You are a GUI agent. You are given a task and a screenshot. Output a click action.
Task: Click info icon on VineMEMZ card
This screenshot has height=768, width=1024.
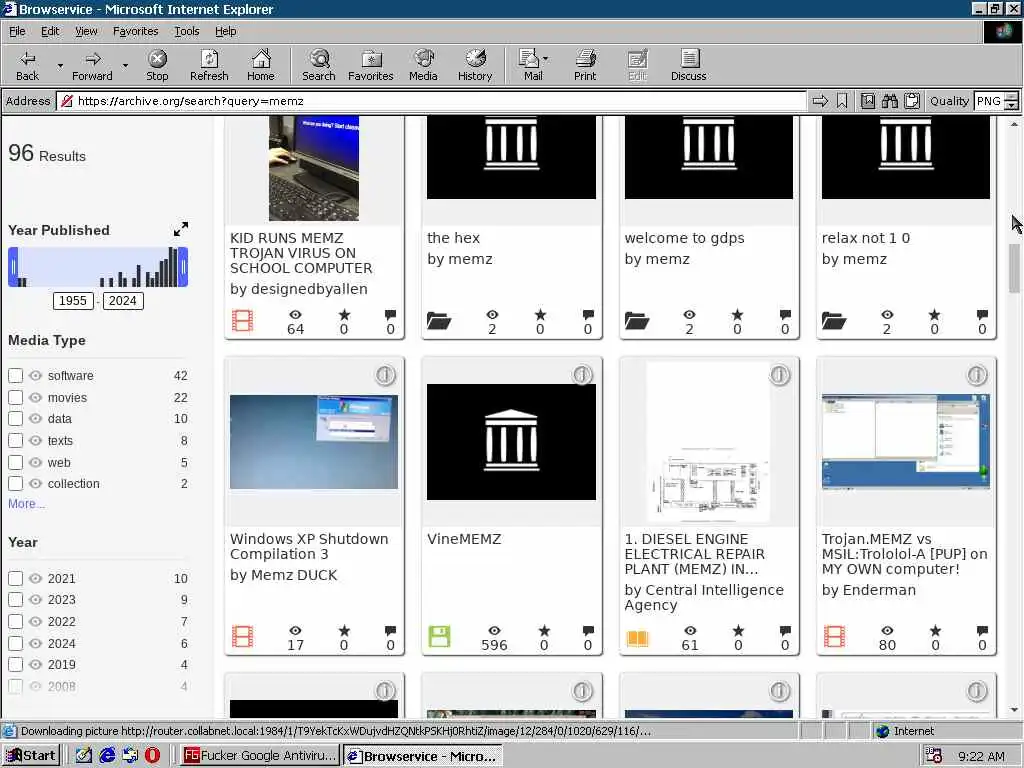(x=582, y=375)
